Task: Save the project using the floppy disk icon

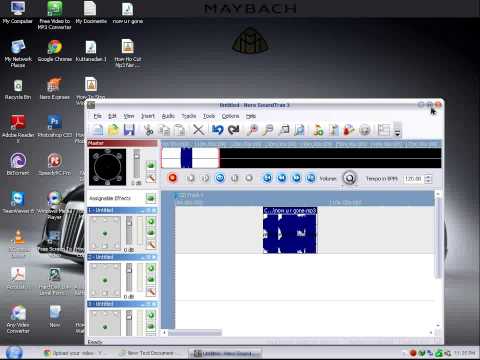Action: 129,130
